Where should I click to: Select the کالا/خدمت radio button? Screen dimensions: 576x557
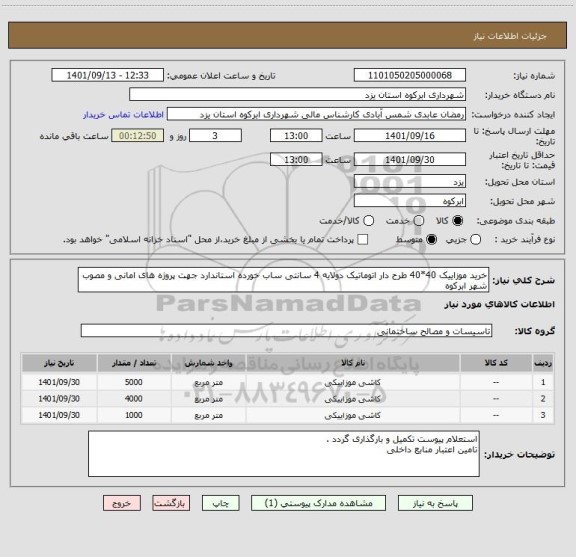click(368, 221)
